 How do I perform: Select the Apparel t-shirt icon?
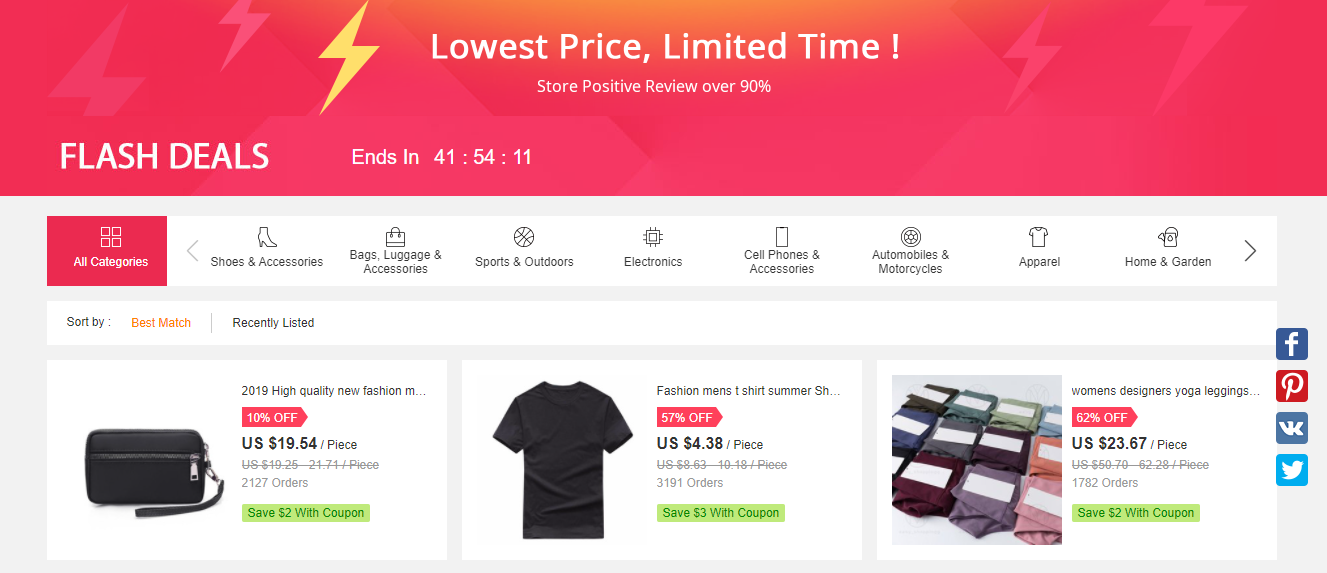tap(1039, 237)
